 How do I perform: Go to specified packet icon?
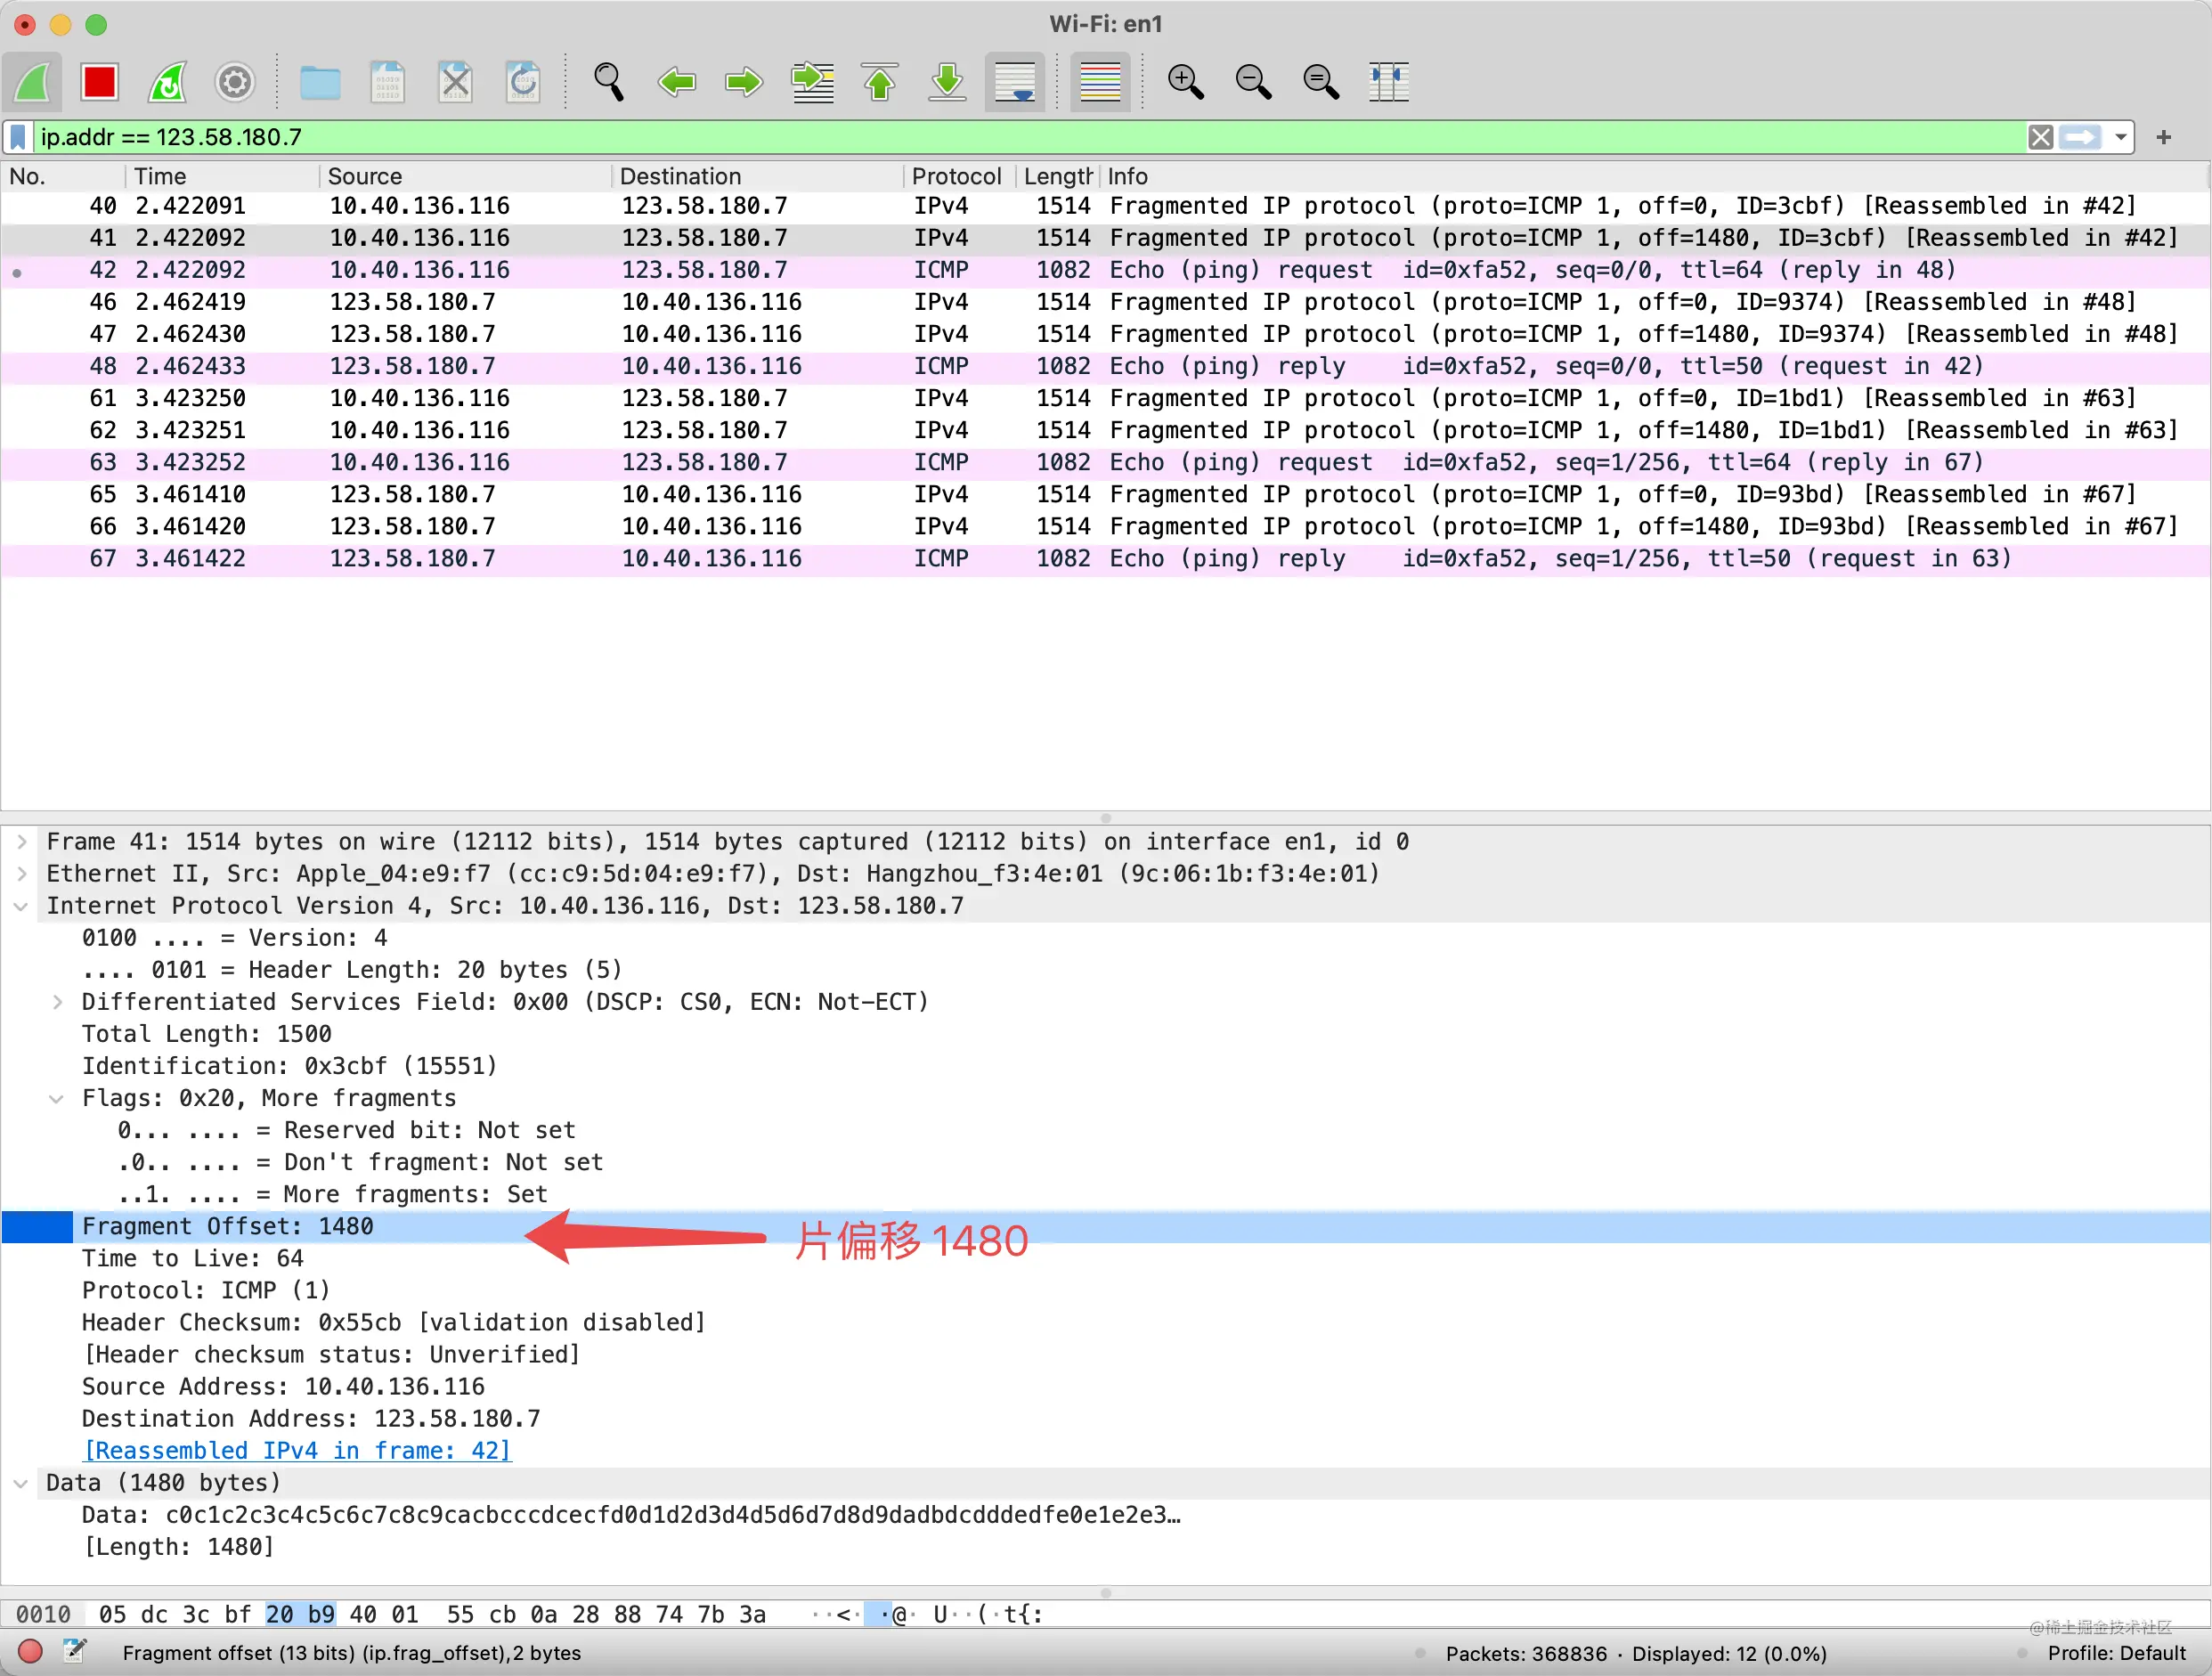(813, 82)
